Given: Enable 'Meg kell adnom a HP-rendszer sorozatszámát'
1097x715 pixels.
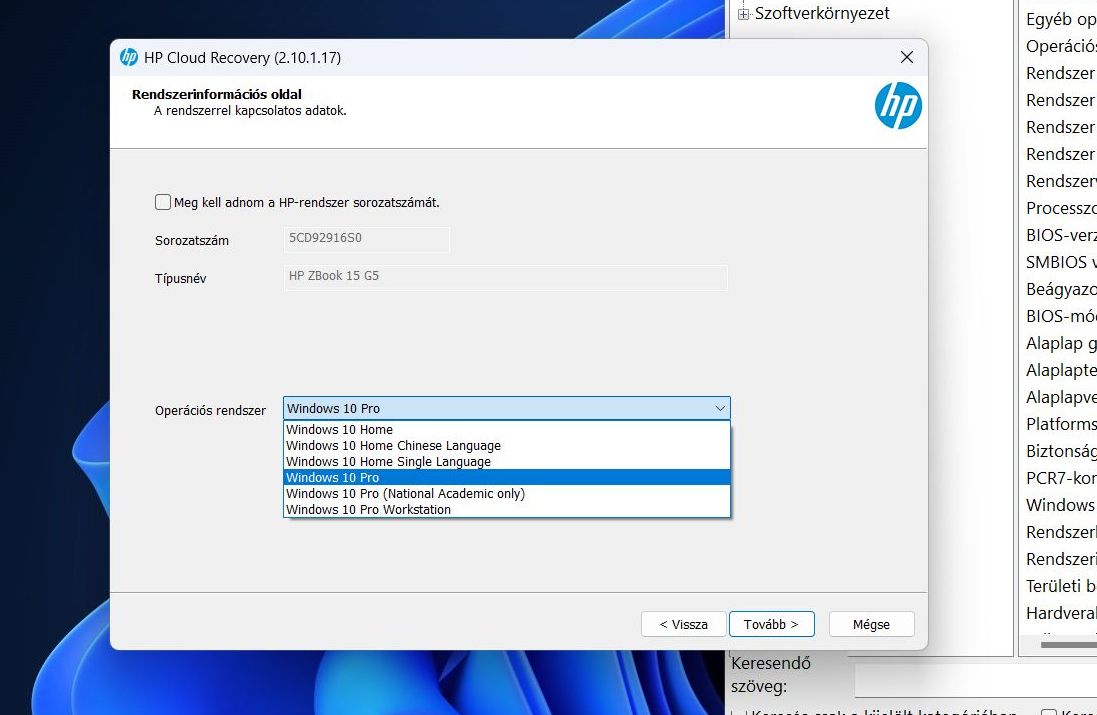Looking at the screenshot, I should 162,201.
